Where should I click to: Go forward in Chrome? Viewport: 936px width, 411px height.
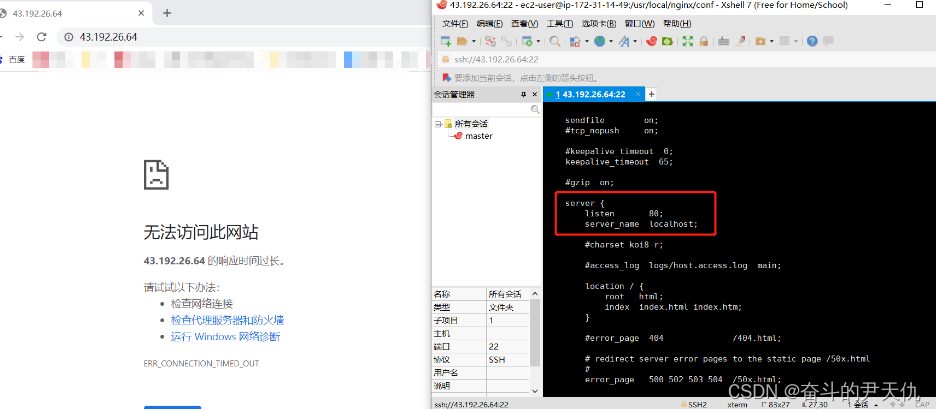(x=19, y=37)
